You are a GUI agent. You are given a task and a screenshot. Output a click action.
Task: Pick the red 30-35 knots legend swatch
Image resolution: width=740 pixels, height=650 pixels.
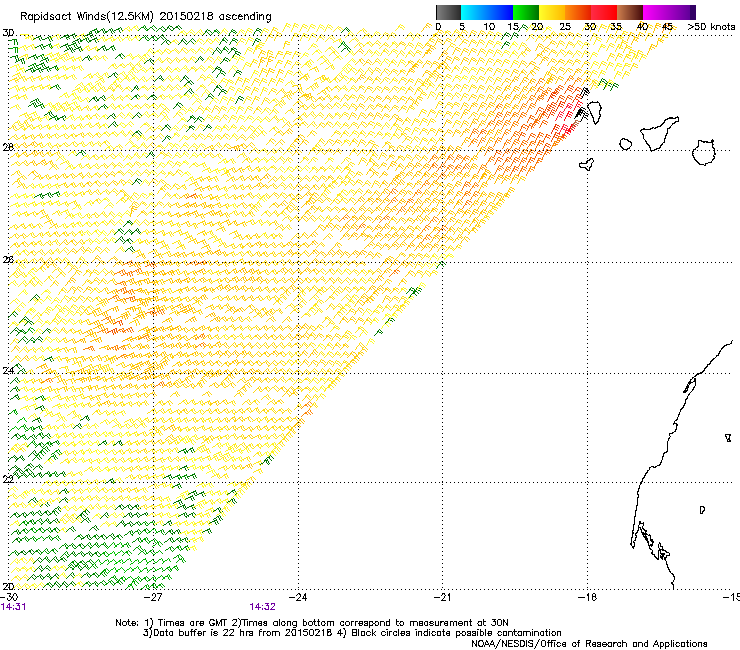(x=604, y=12)
